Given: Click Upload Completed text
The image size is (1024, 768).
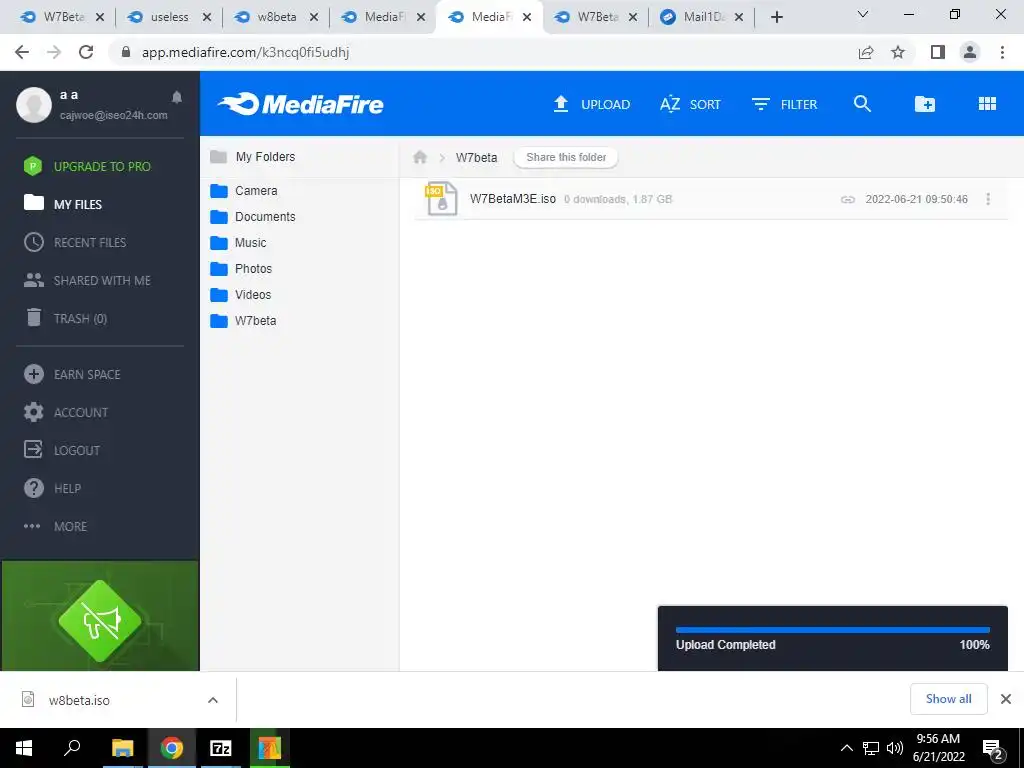Looking at the screenshot, I should pyautogui.click(x=726, y=645).
